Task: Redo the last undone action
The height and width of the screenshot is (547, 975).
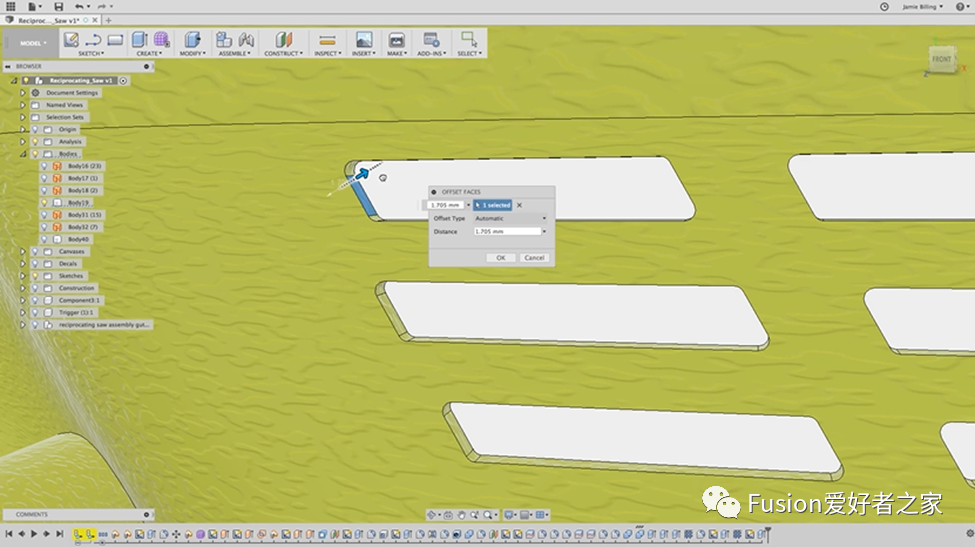Action: click(x=102, y=6)
